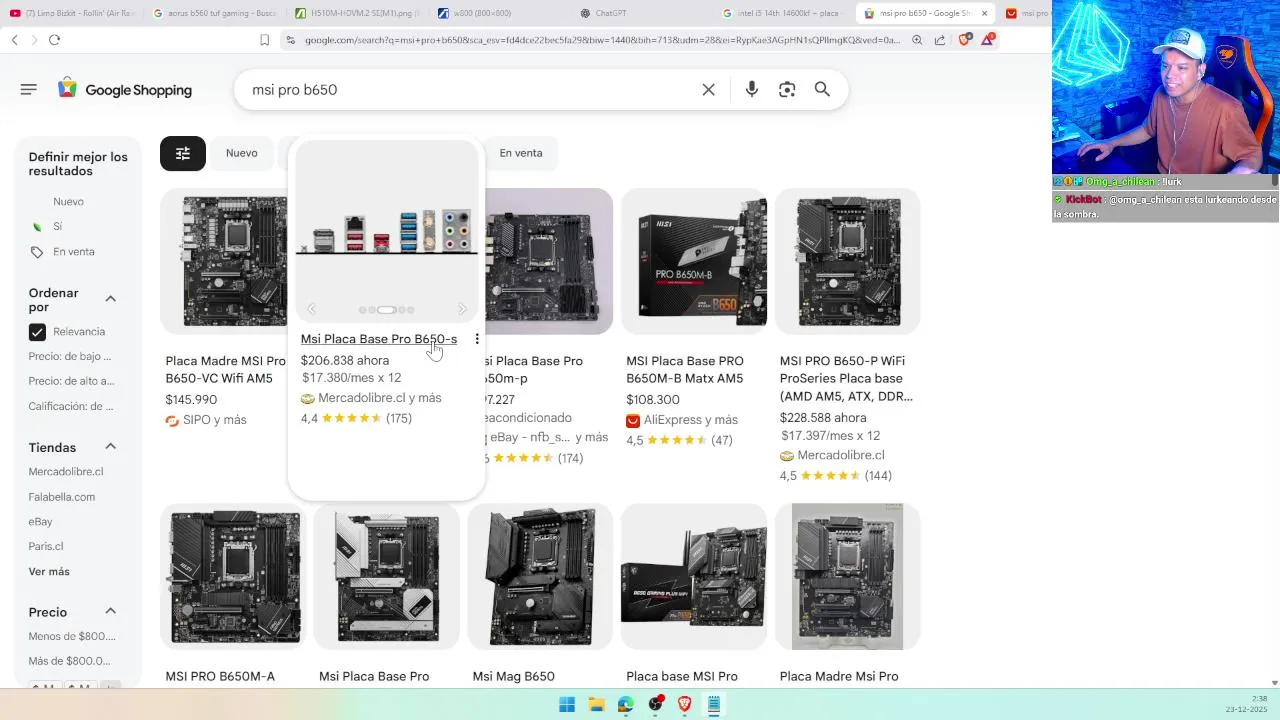This screenshot has height=720, width=1280.
Task: Filter by store Mercadolibre.cl
Action: [66, 472]
